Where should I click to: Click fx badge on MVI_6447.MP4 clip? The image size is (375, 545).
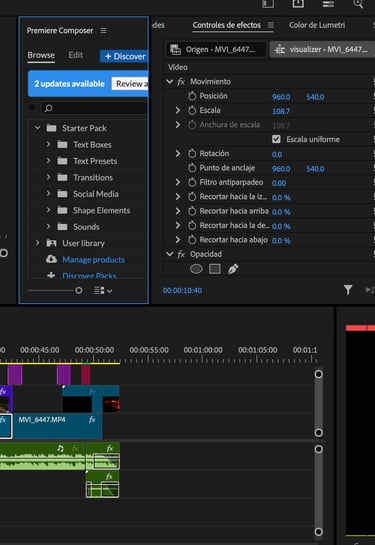point(92,420)
